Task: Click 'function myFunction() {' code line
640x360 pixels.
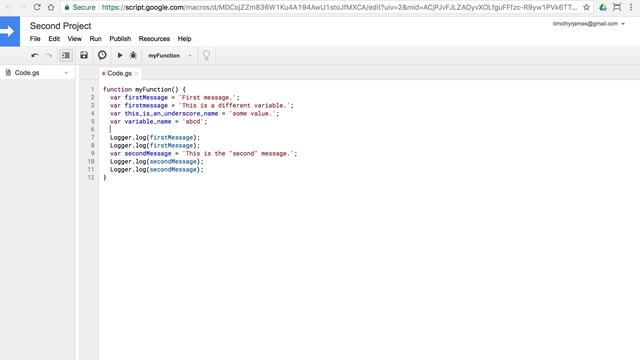Action: [x=144, y=89]
